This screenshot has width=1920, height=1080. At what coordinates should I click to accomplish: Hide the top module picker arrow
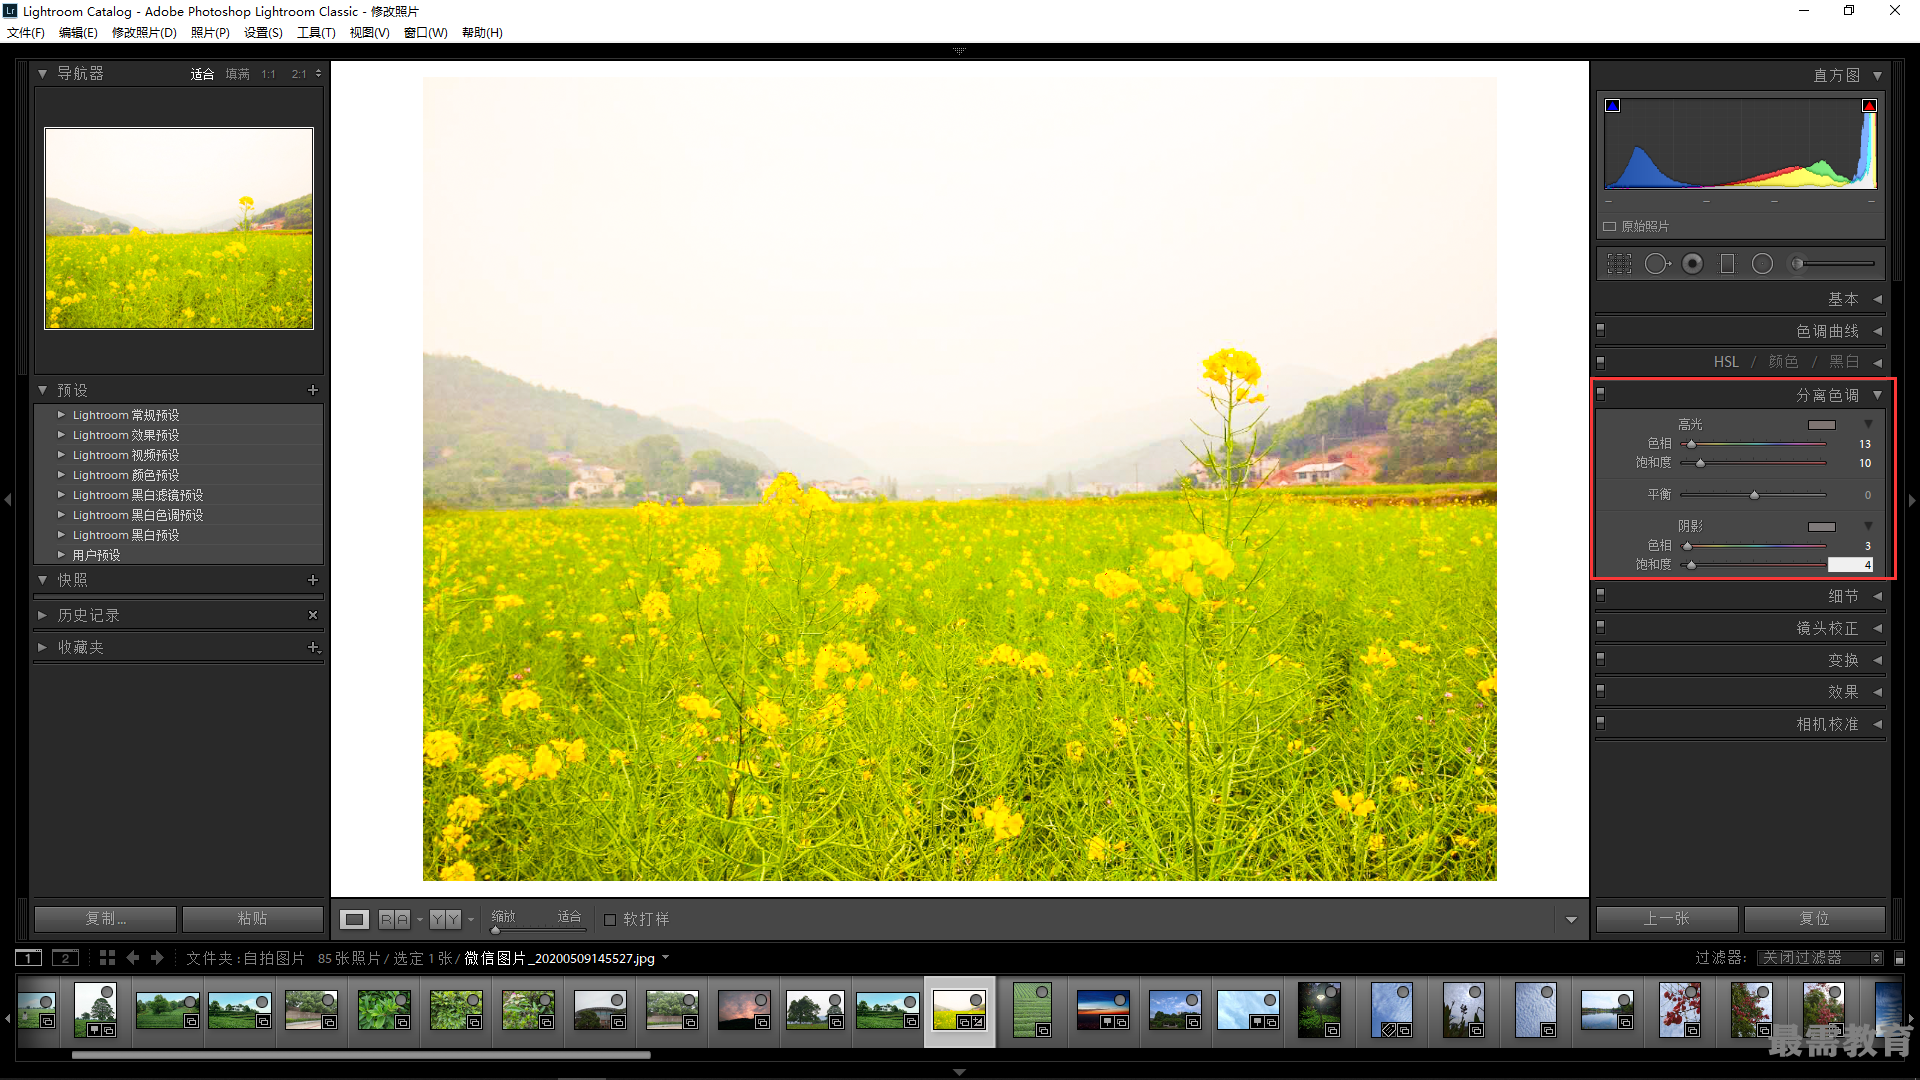click(x=959, y=50)
